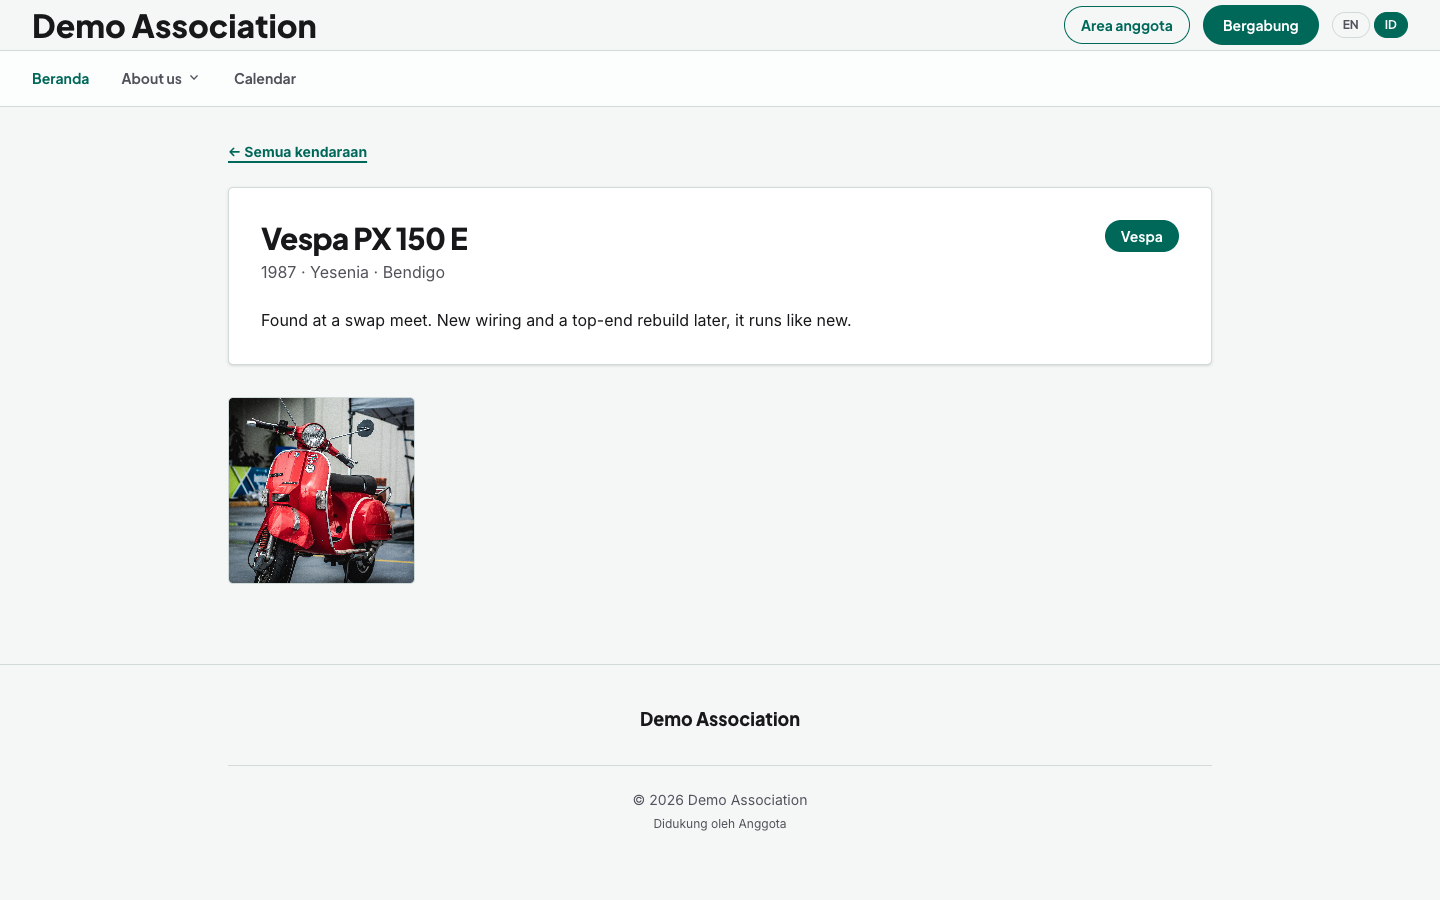Screen dimensions: 1440x900
Task: Click the Vespa category badge
Action: [x=1142, y=236]
